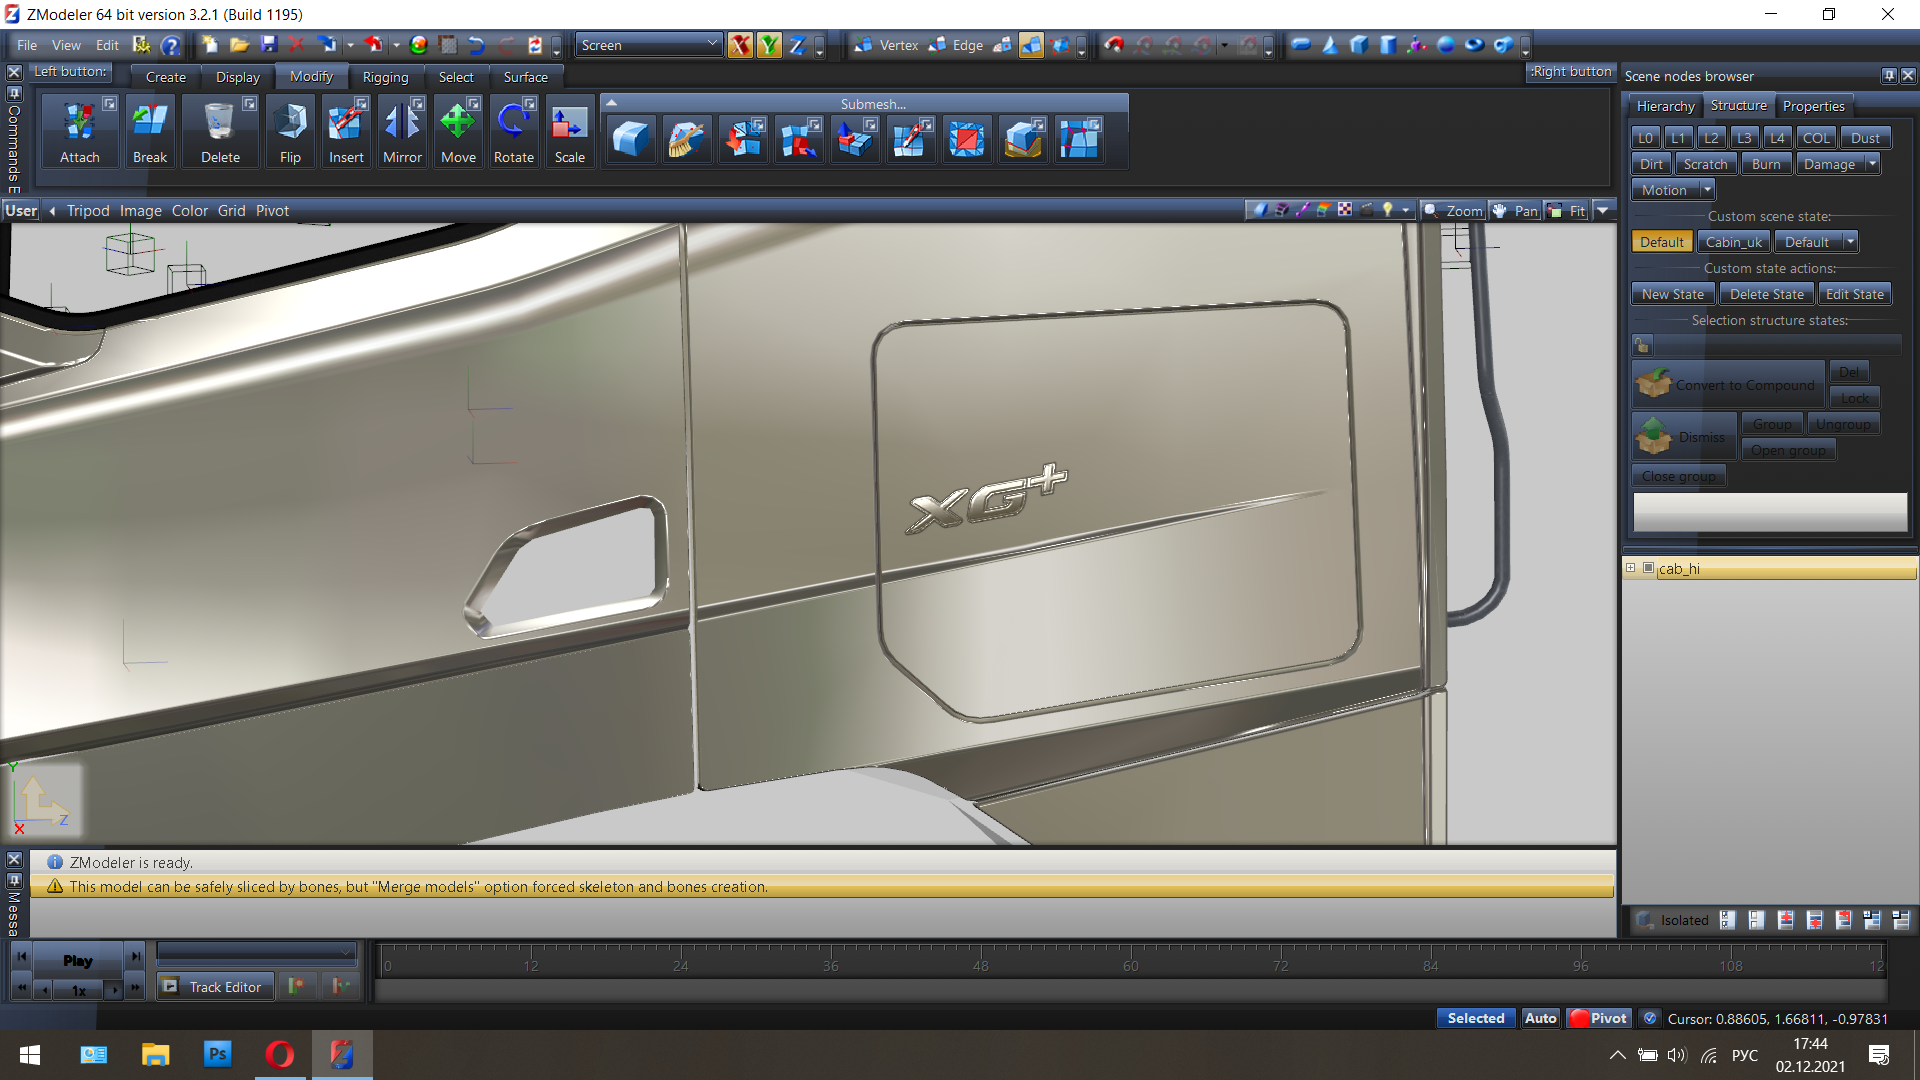Click the torus primitive icon

click(x=1475, y=45)
